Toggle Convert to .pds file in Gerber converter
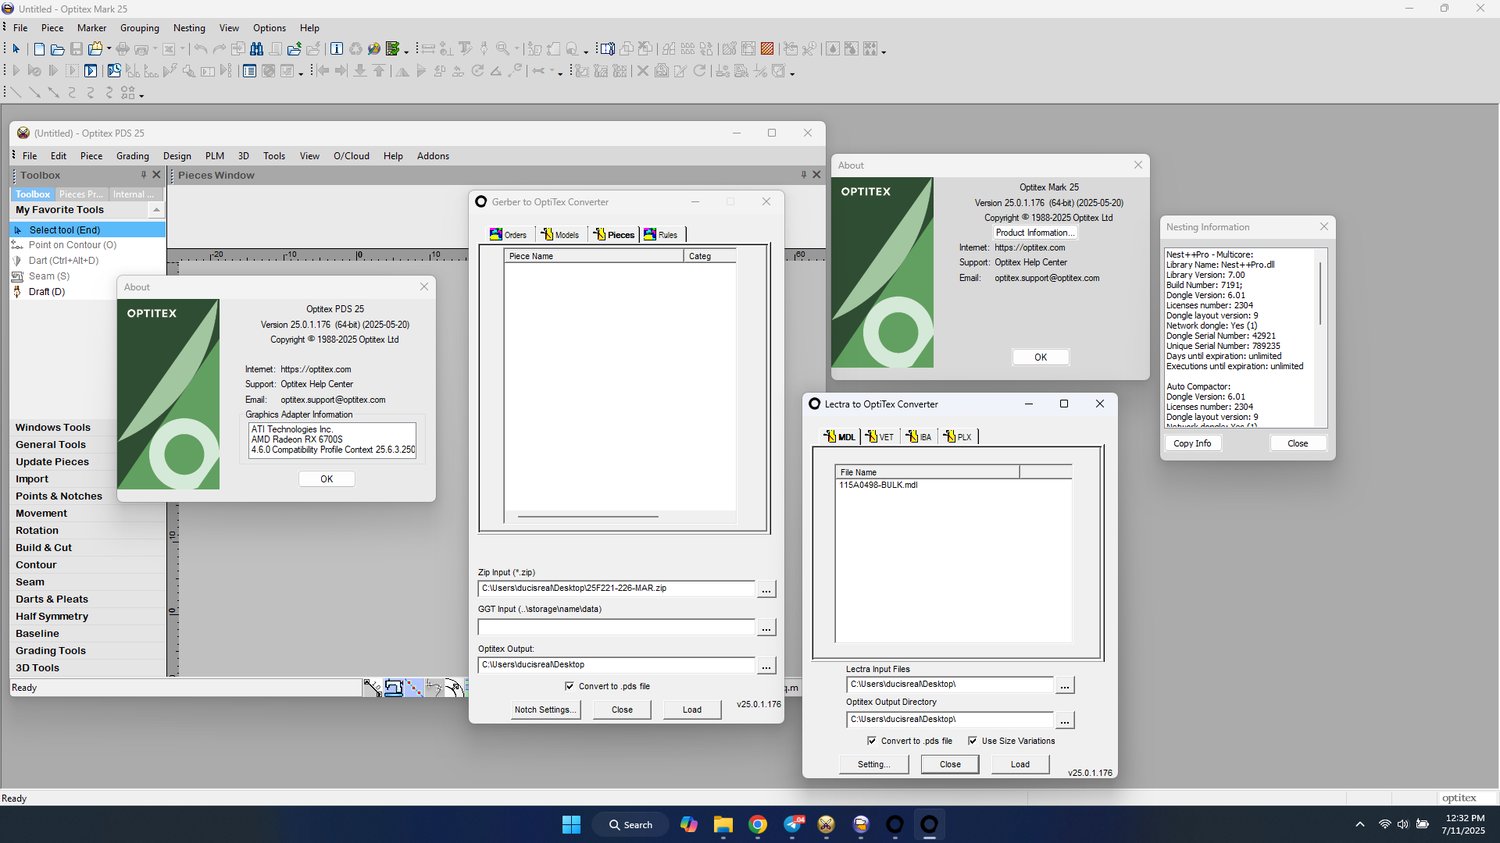Screen dimensions: 1500x843 (569, 686)
